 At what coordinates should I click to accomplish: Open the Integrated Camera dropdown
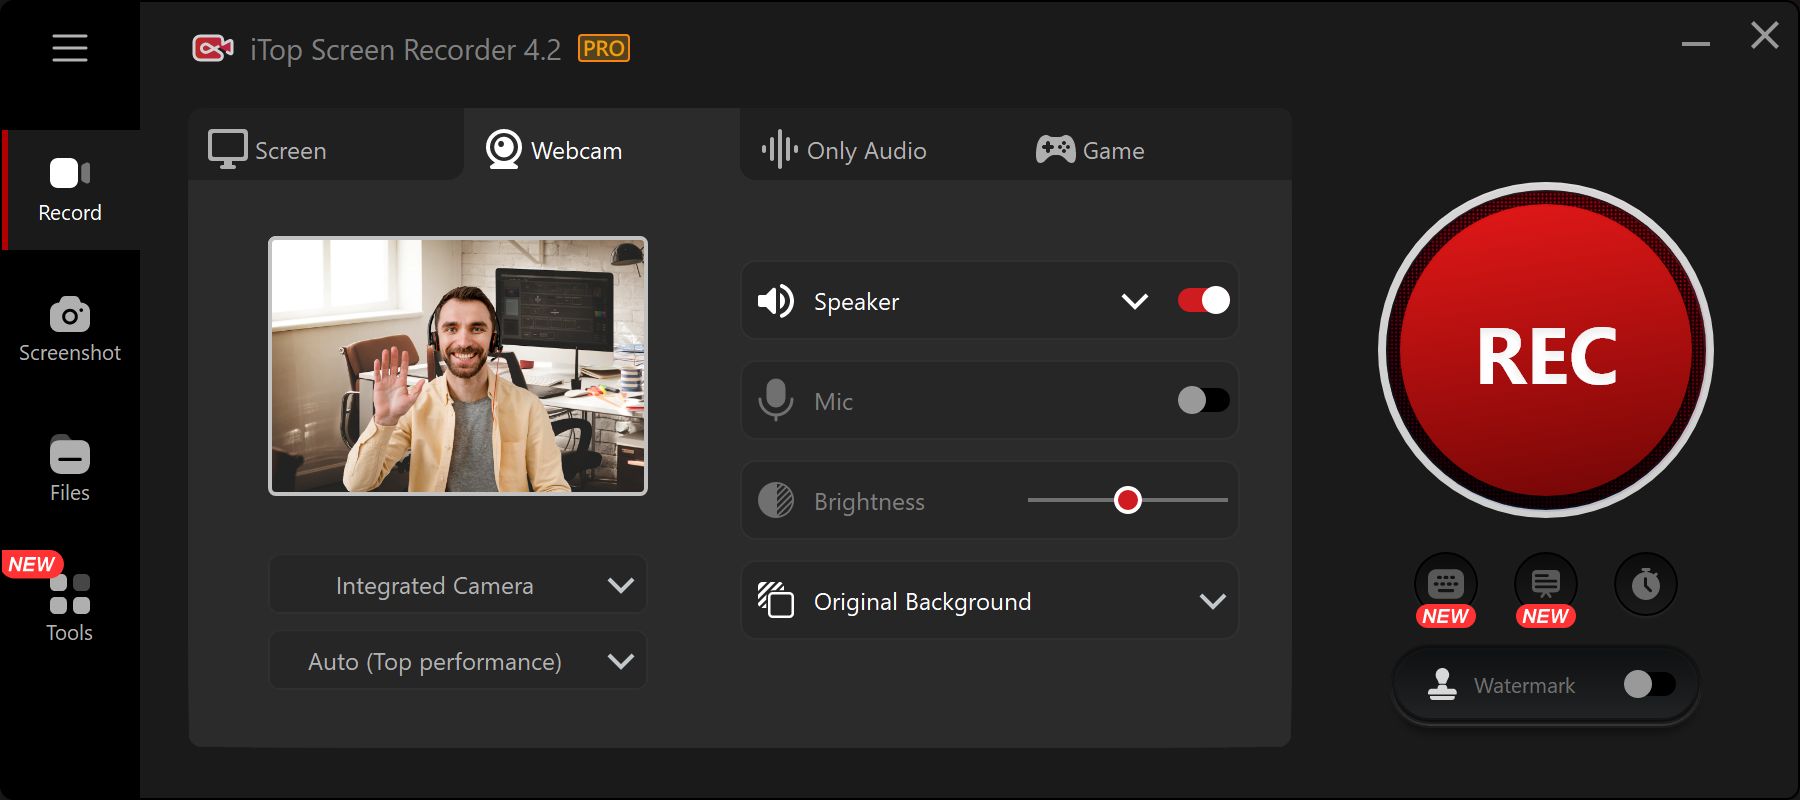click(458, 585)
